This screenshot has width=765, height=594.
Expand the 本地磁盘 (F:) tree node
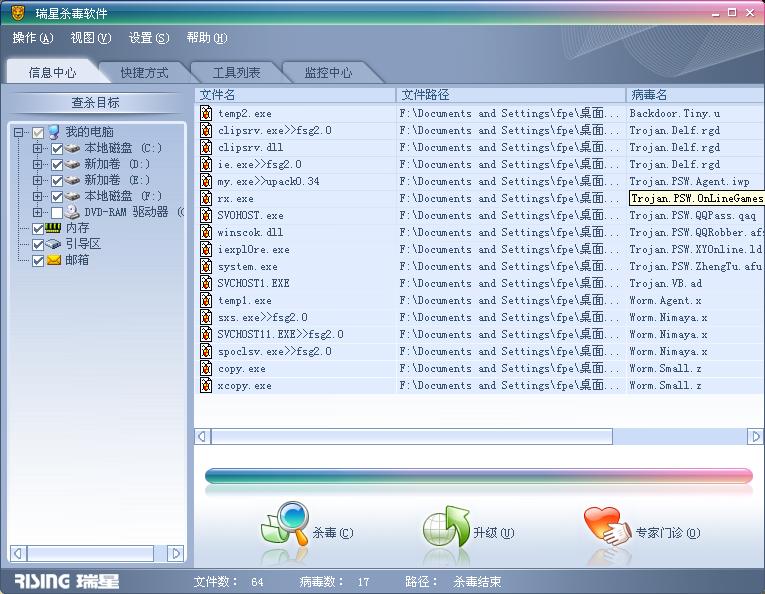click(38, 196)
